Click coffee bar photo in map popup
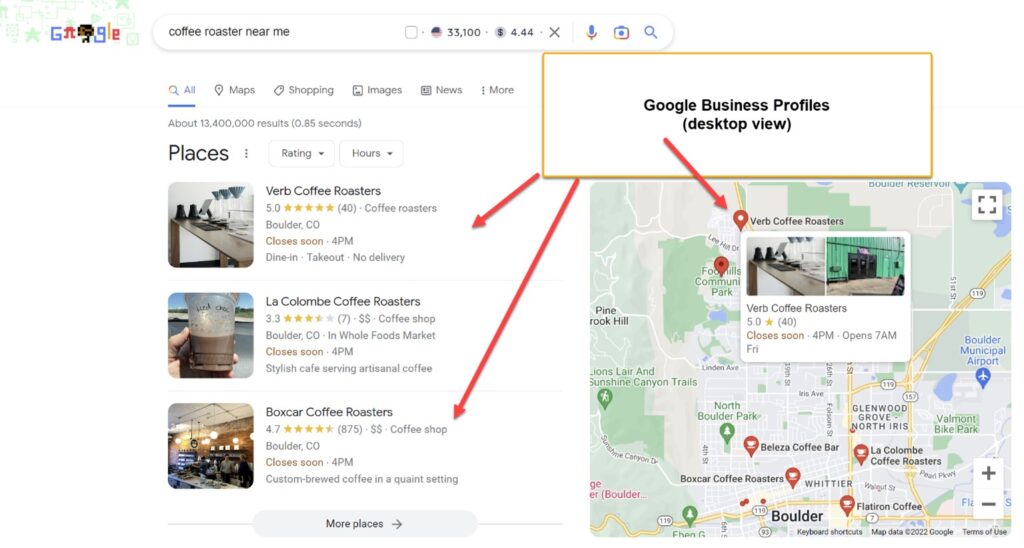This screenshot has width=1024, height=548. 786,266
